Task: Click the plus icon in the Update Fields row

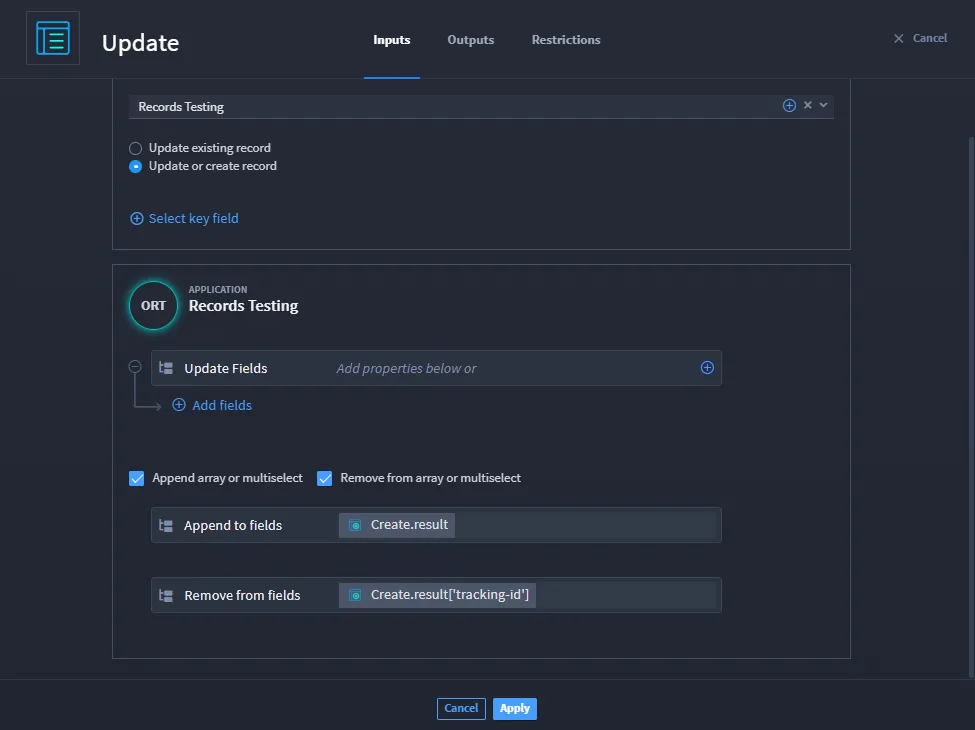Action: tap(707, 367)
